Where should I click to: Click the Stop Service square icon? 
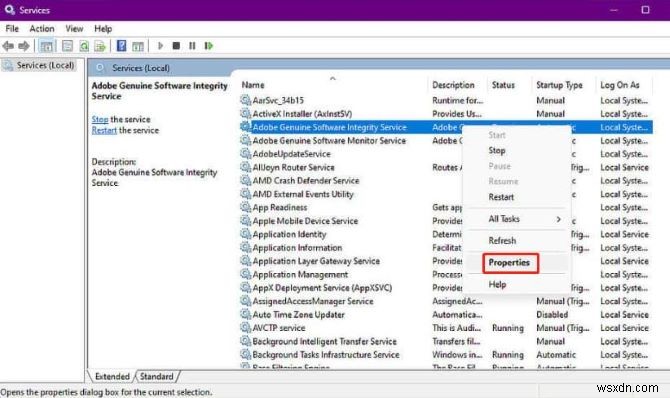click(x=176, y=45)
